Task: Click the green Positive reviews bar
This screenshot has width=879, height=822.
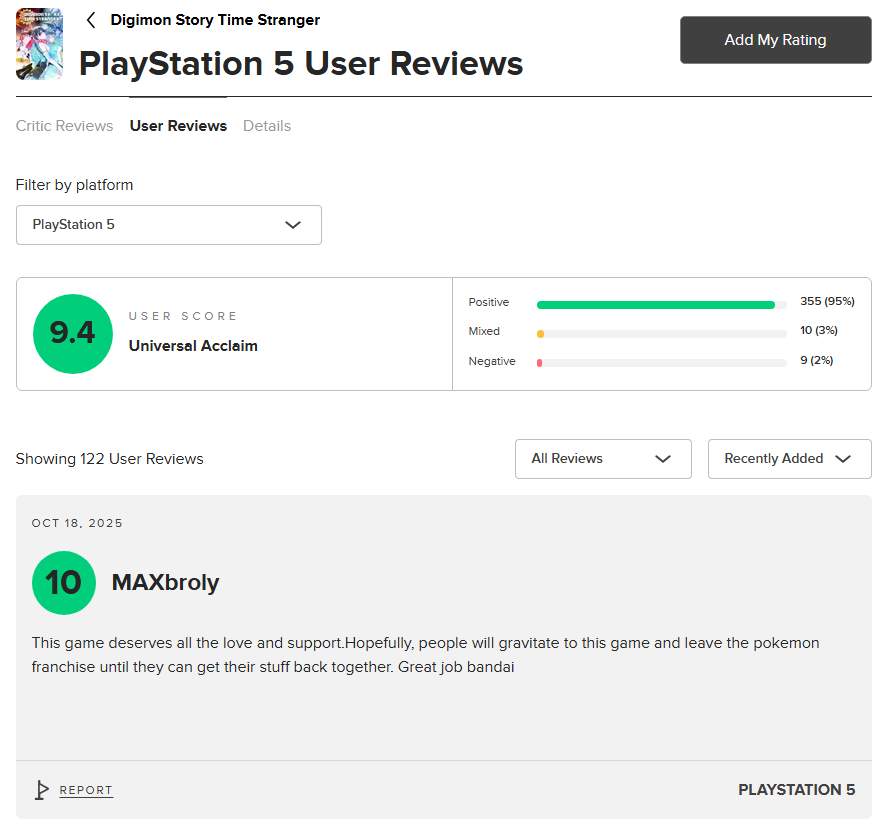Action: (656, 305)
